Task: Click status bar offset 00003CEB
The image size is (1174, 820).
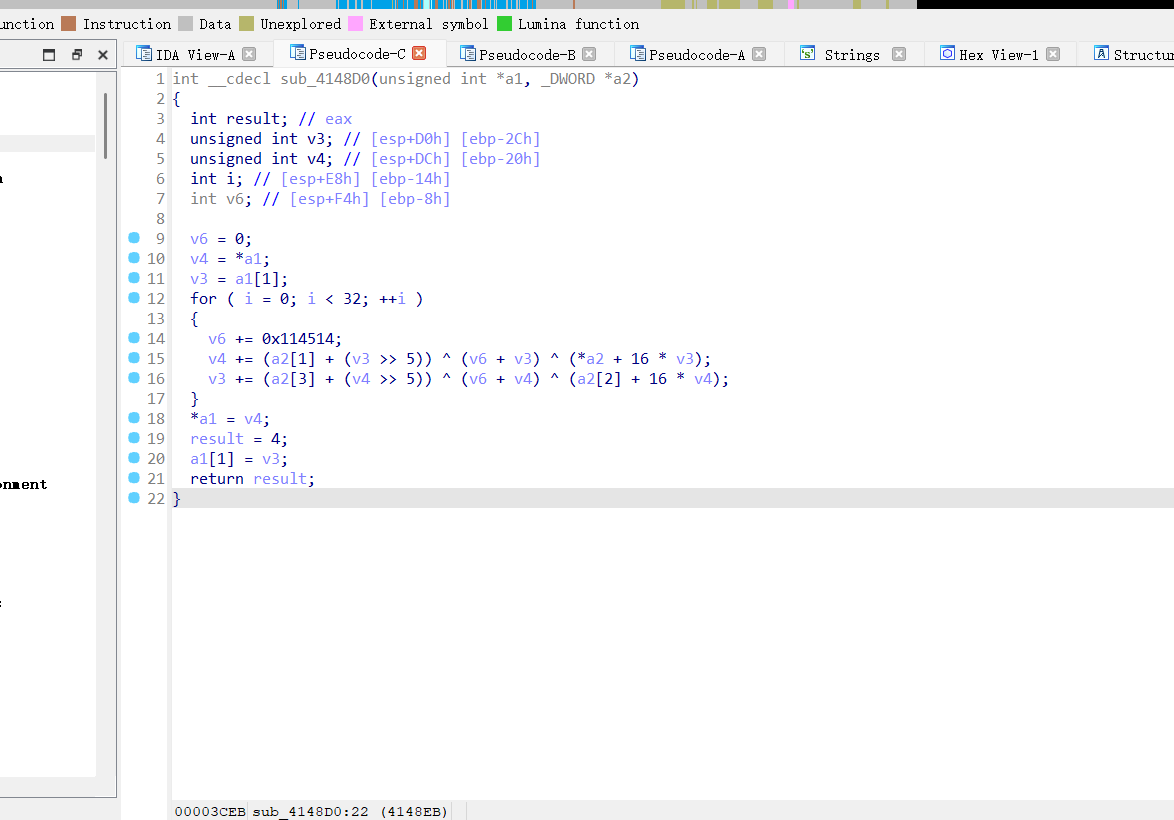Action: [210, 812]
